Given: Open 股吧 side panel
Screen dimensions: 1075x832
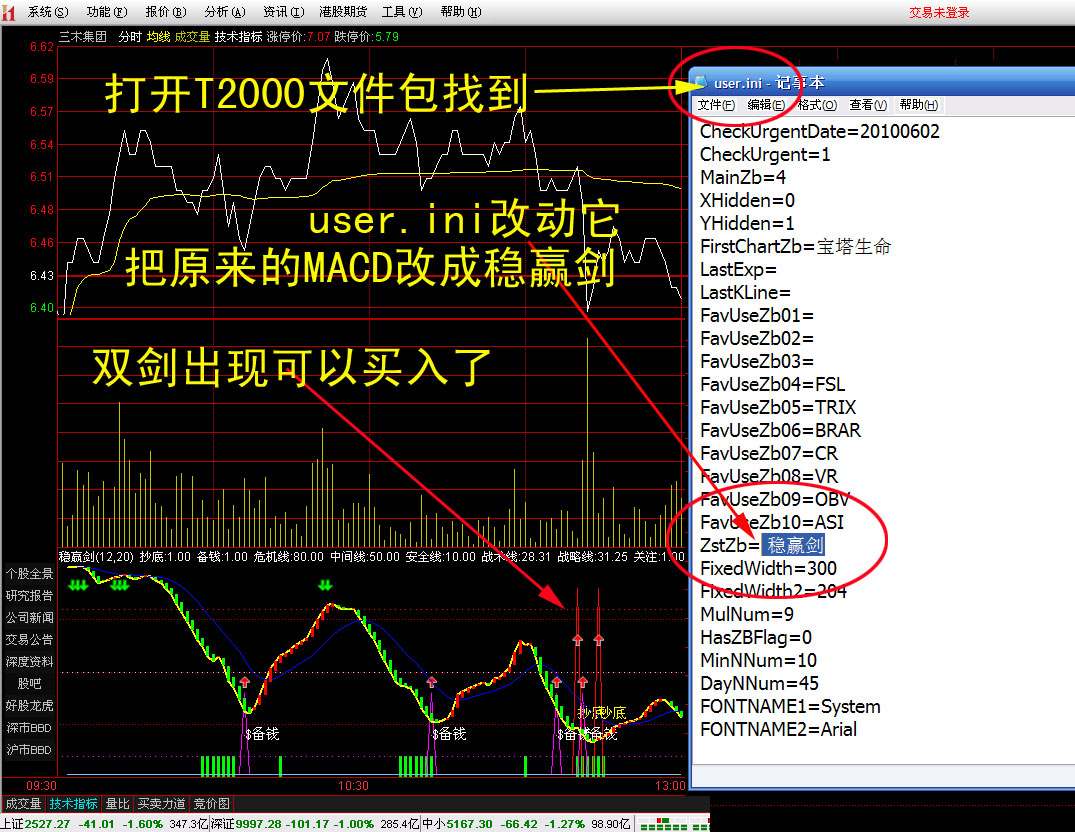Looking at the screenshot, I should [x=29, y=683].
